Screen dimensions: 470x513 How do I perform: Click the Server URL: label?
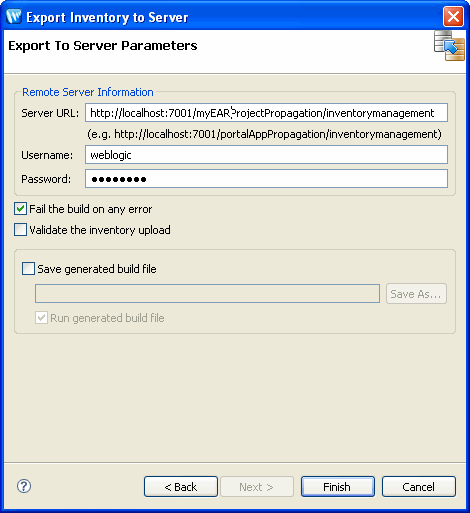tap(50, 113)
